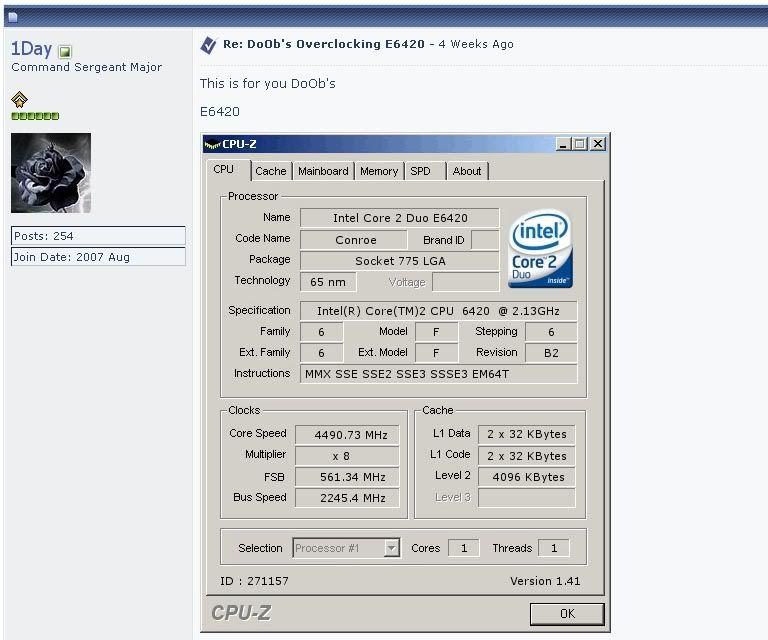
Task: Select the SPD tab
Action: tap(420, 171)
